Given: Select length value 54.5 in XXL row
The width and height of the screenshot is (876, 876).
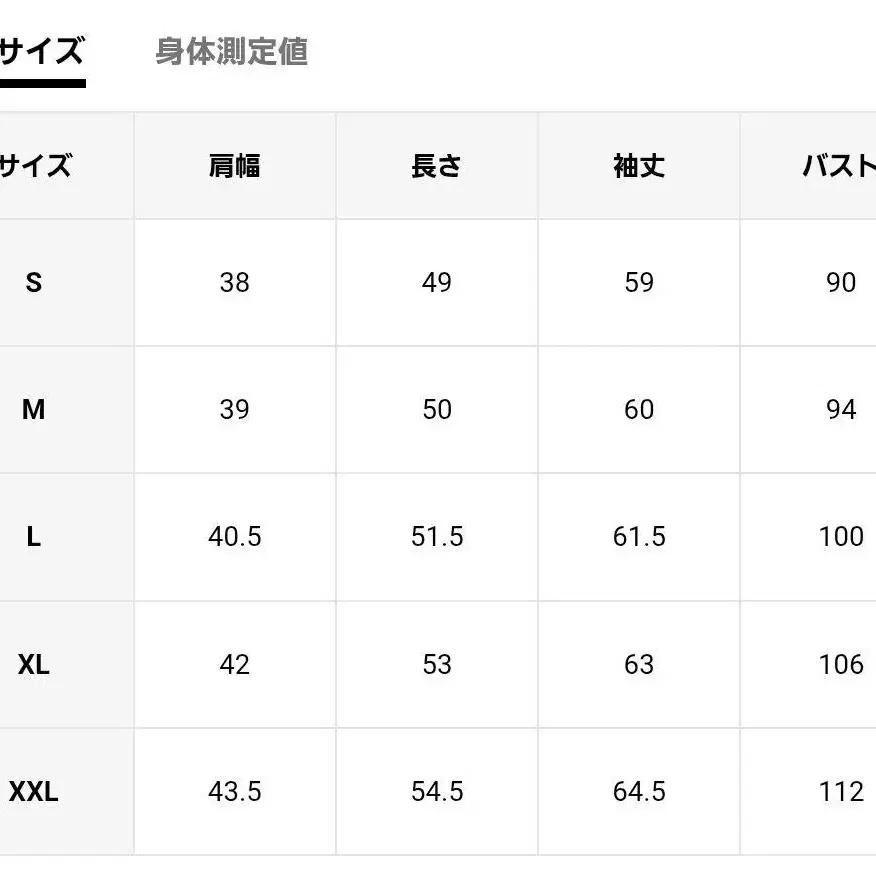Looking at the screenshot, I should [437, 792].
